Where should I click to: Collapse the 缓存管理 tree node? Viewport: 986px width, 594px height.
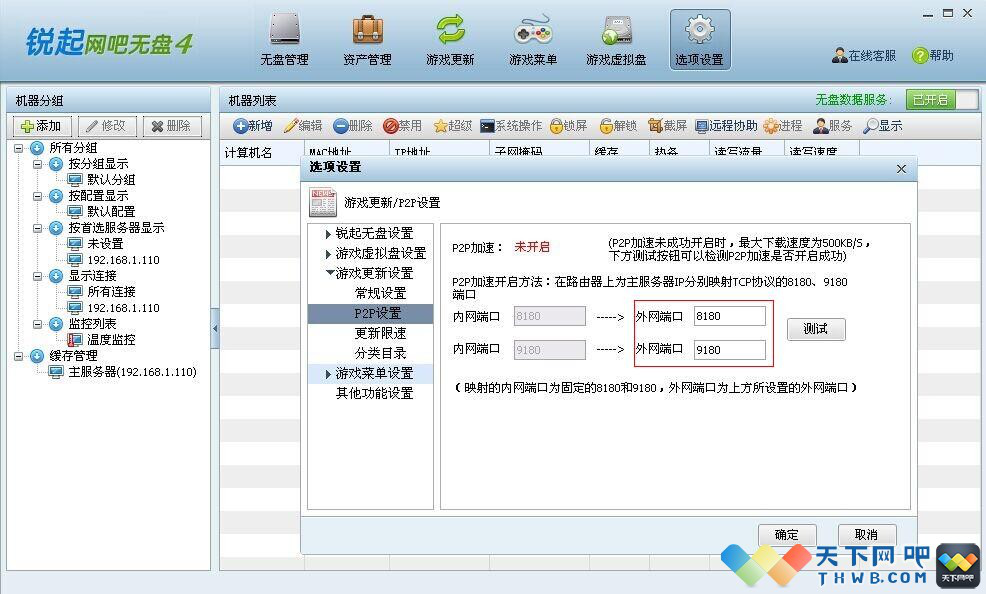coord(18,356)
